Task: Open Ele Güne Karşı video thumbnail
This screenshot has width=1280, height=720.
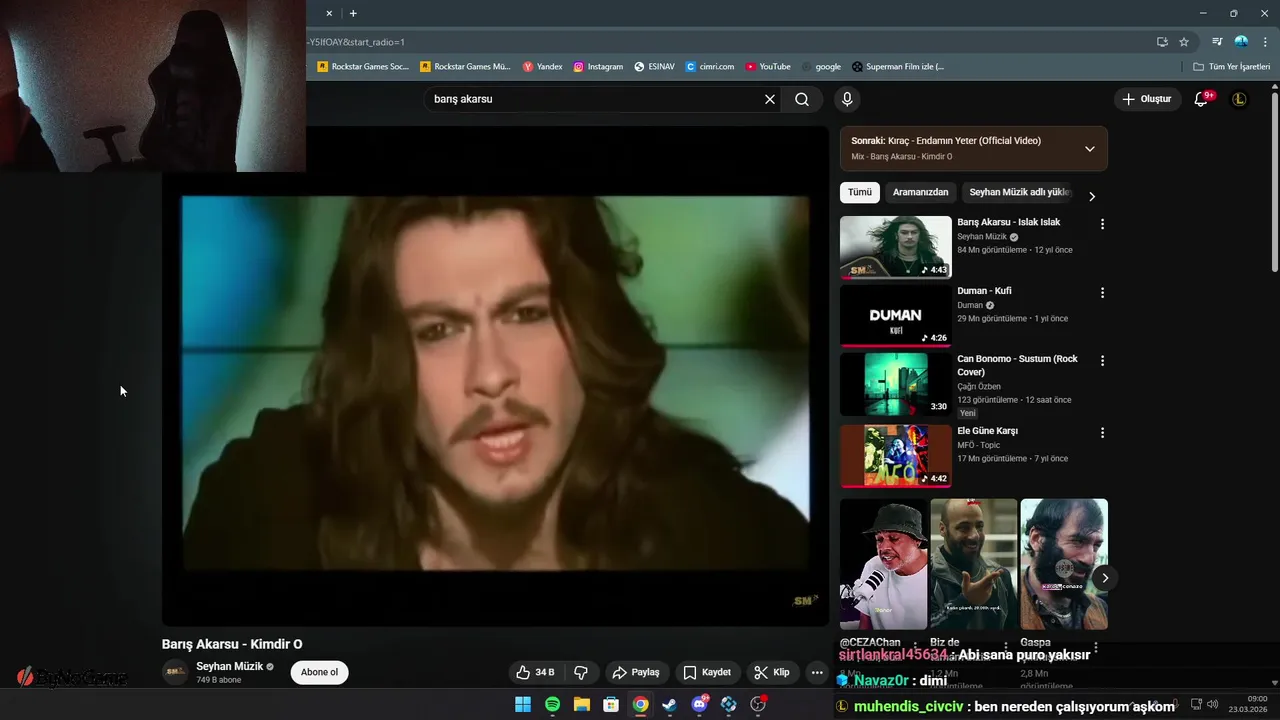Action: (x=896, y=456)
